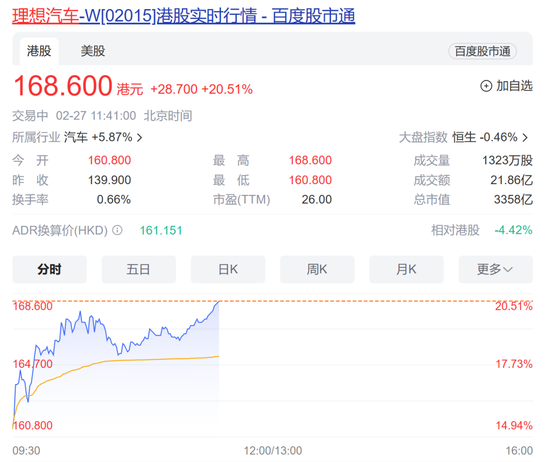This screenshot has width=550, height=462.
Task: Open the 汽车 industry chevron arrow
Action: pyautogui.click(x=140, y=138)
